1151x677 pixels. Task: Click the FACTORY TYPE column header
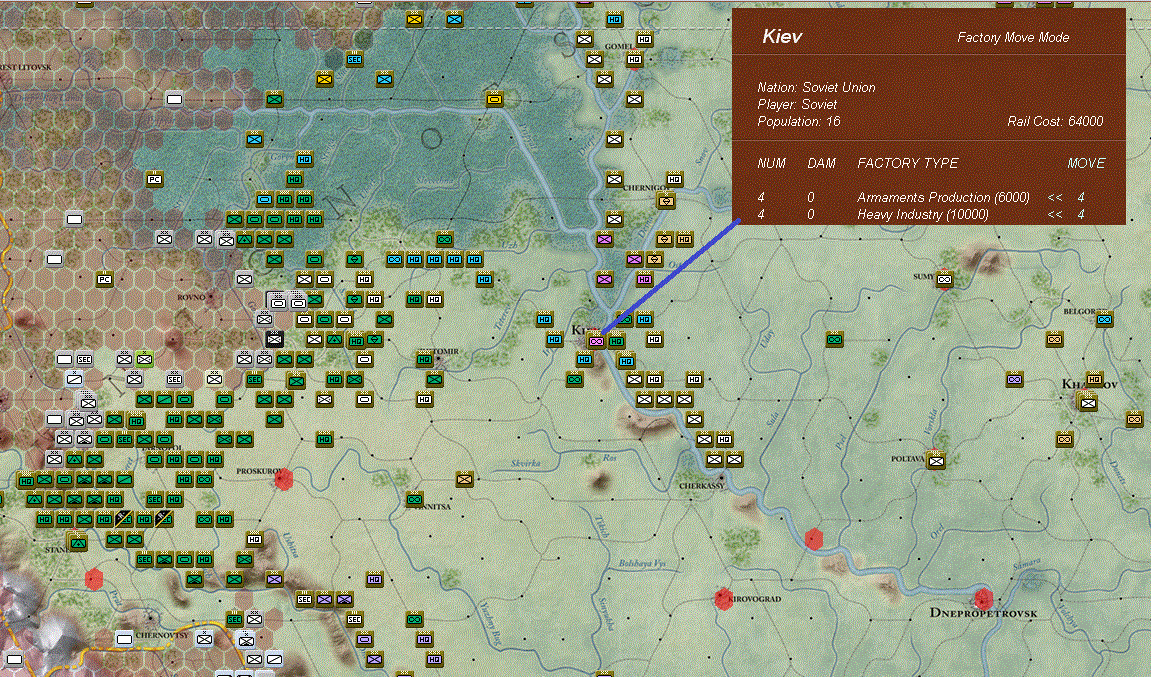pos(907,163)
